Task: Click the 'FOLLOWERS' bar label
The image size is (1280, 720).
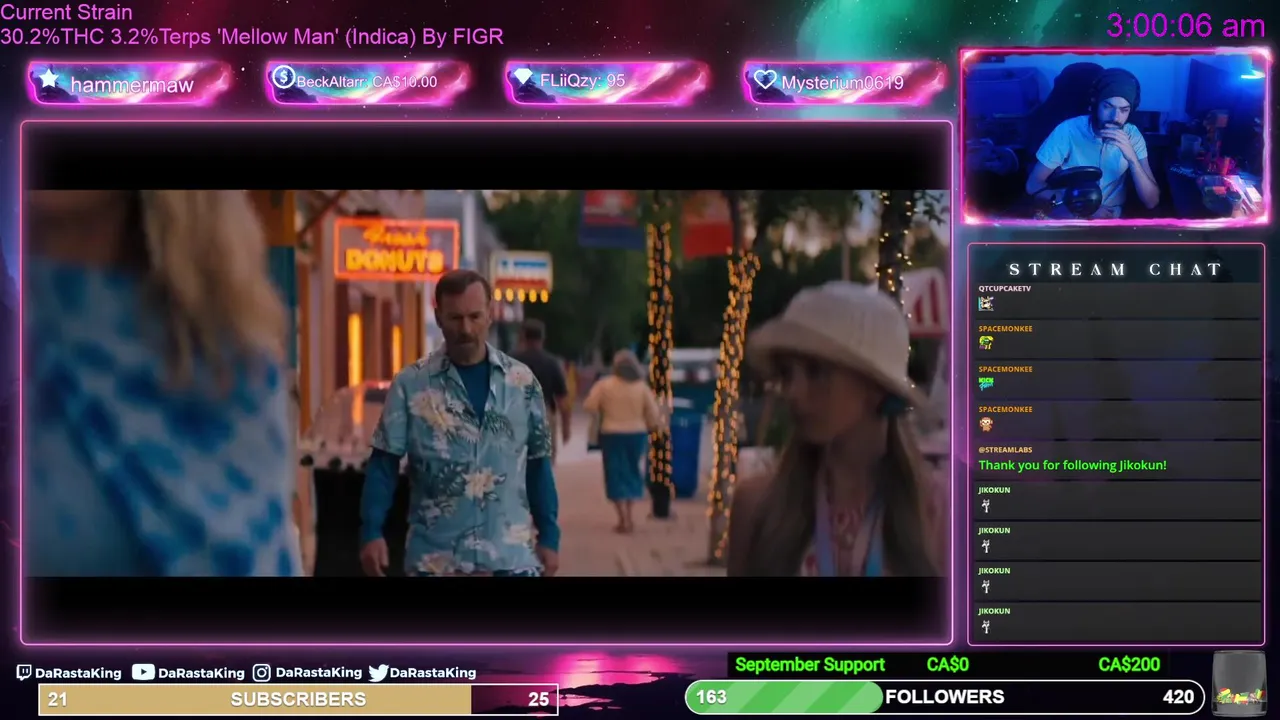Action: click(x=944, y=697)
